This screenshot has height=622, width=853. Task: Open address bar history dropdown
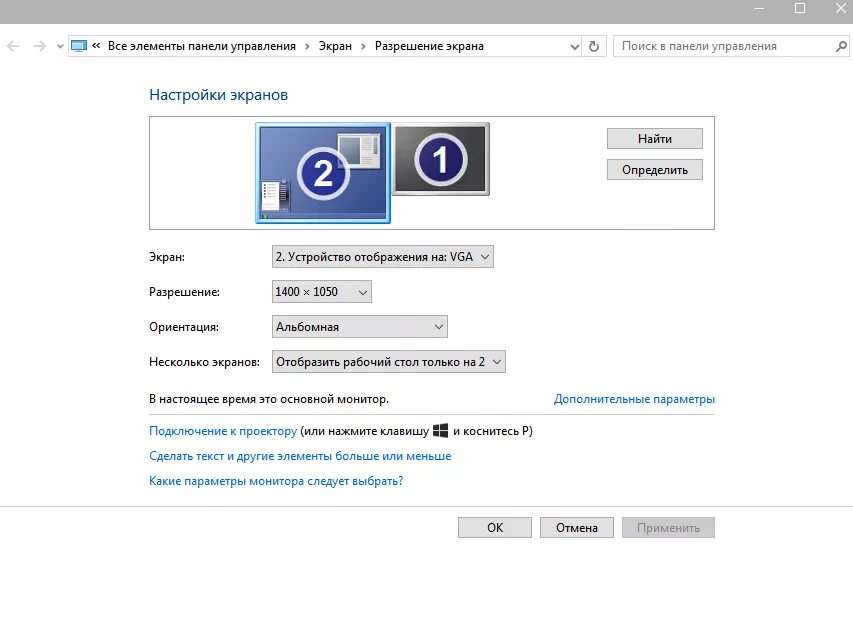[x=574, y=47]
